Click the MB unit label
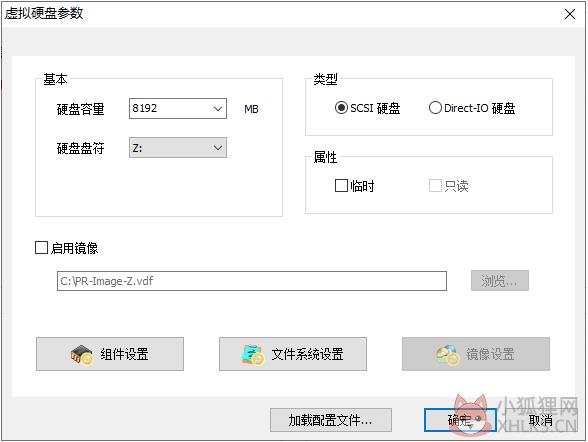This screenshot has width=588, height=442. tap(251, 109)
